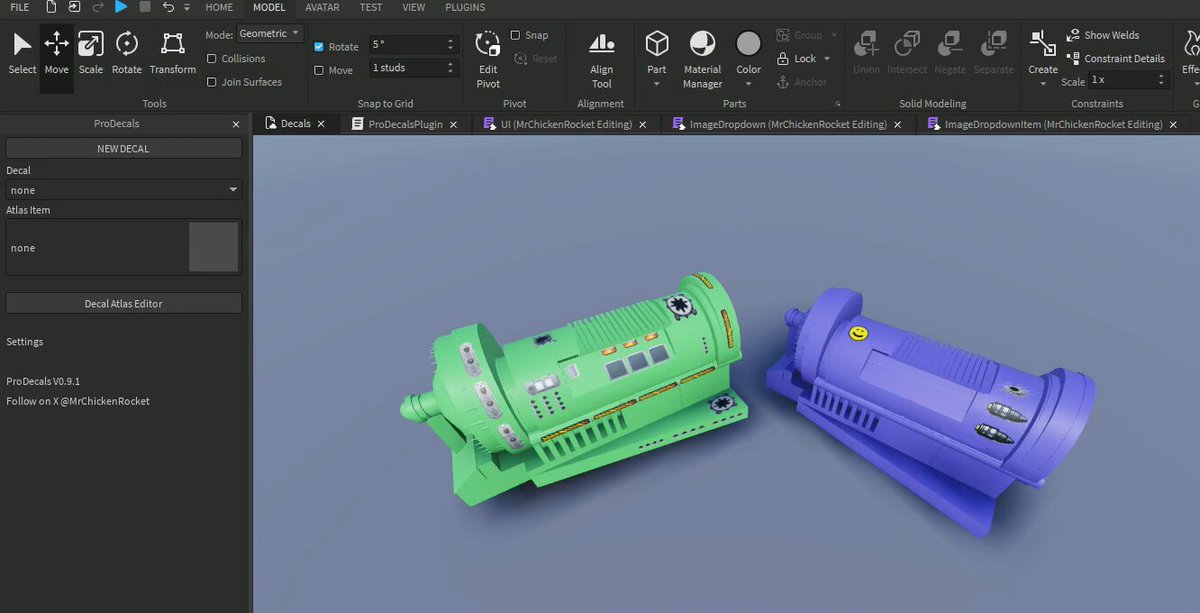
Task: Open the Material Manager
Action: pyautogui.click(x=702, y=59)
